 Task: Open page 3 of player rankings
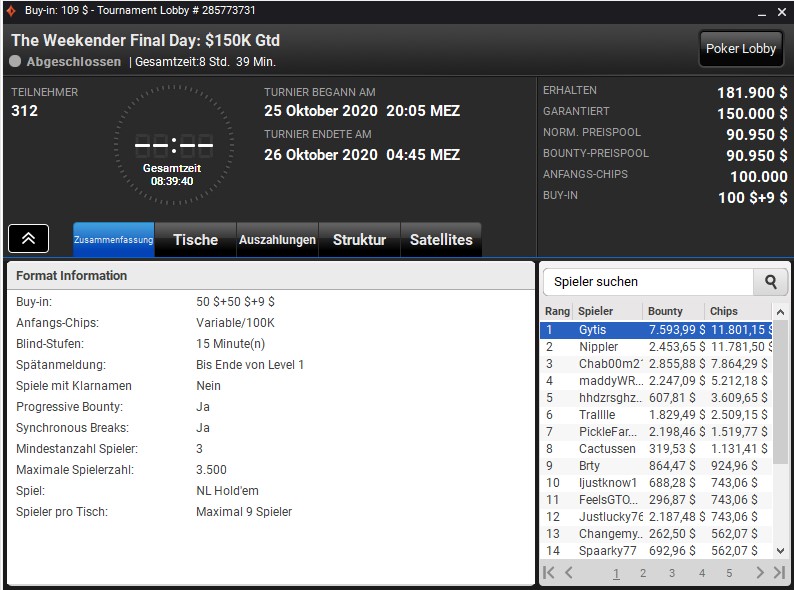click(x=672, y=573)
